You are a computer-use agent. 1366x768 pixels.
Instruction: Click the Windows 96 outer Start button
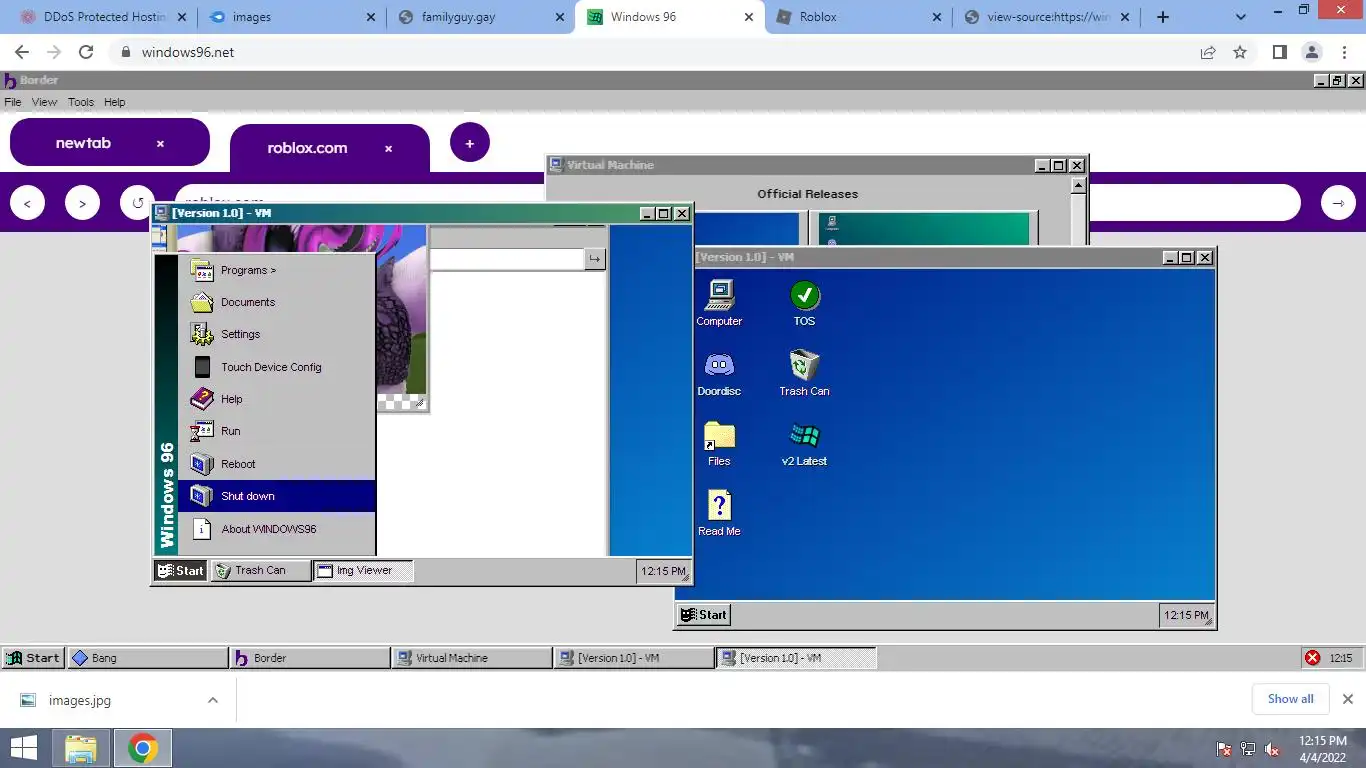[x=32, y=658]
